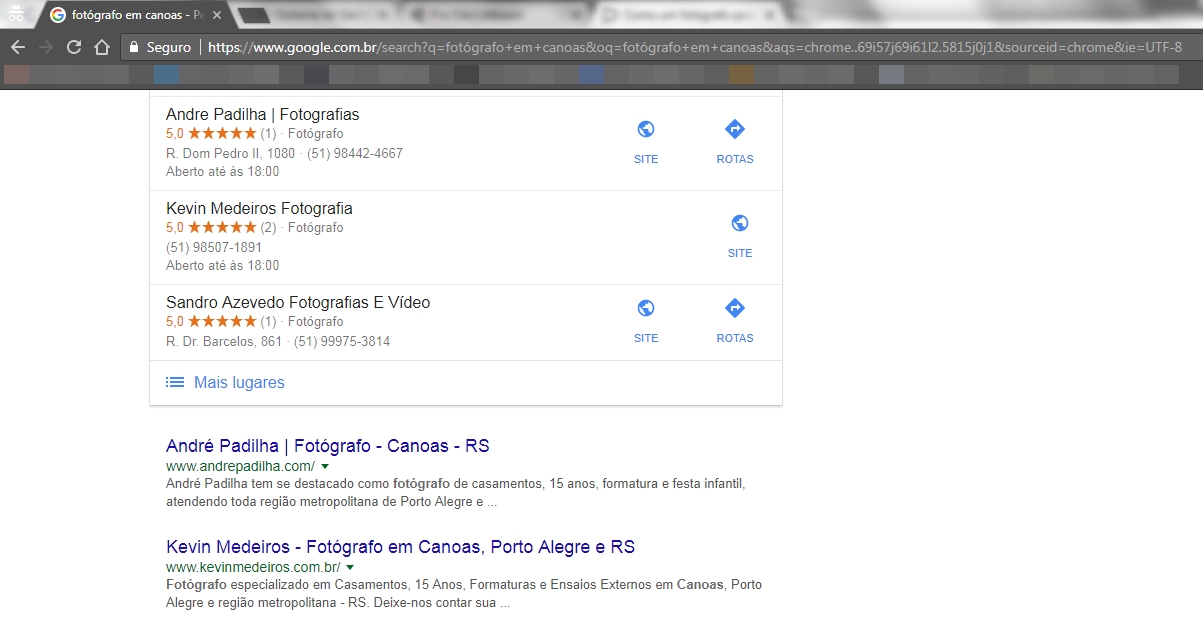Visit the SITE globe for Kevin Medeiros Fotografia
This screenshot has height=627, width=1203.
click(x=740, y=223)
